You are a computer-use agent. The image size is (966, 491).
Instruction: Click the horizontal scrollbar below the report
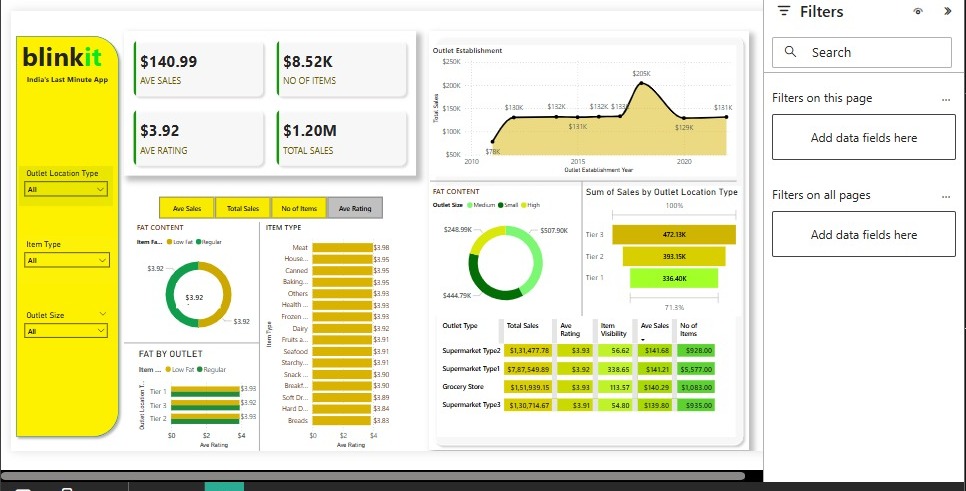373,476
